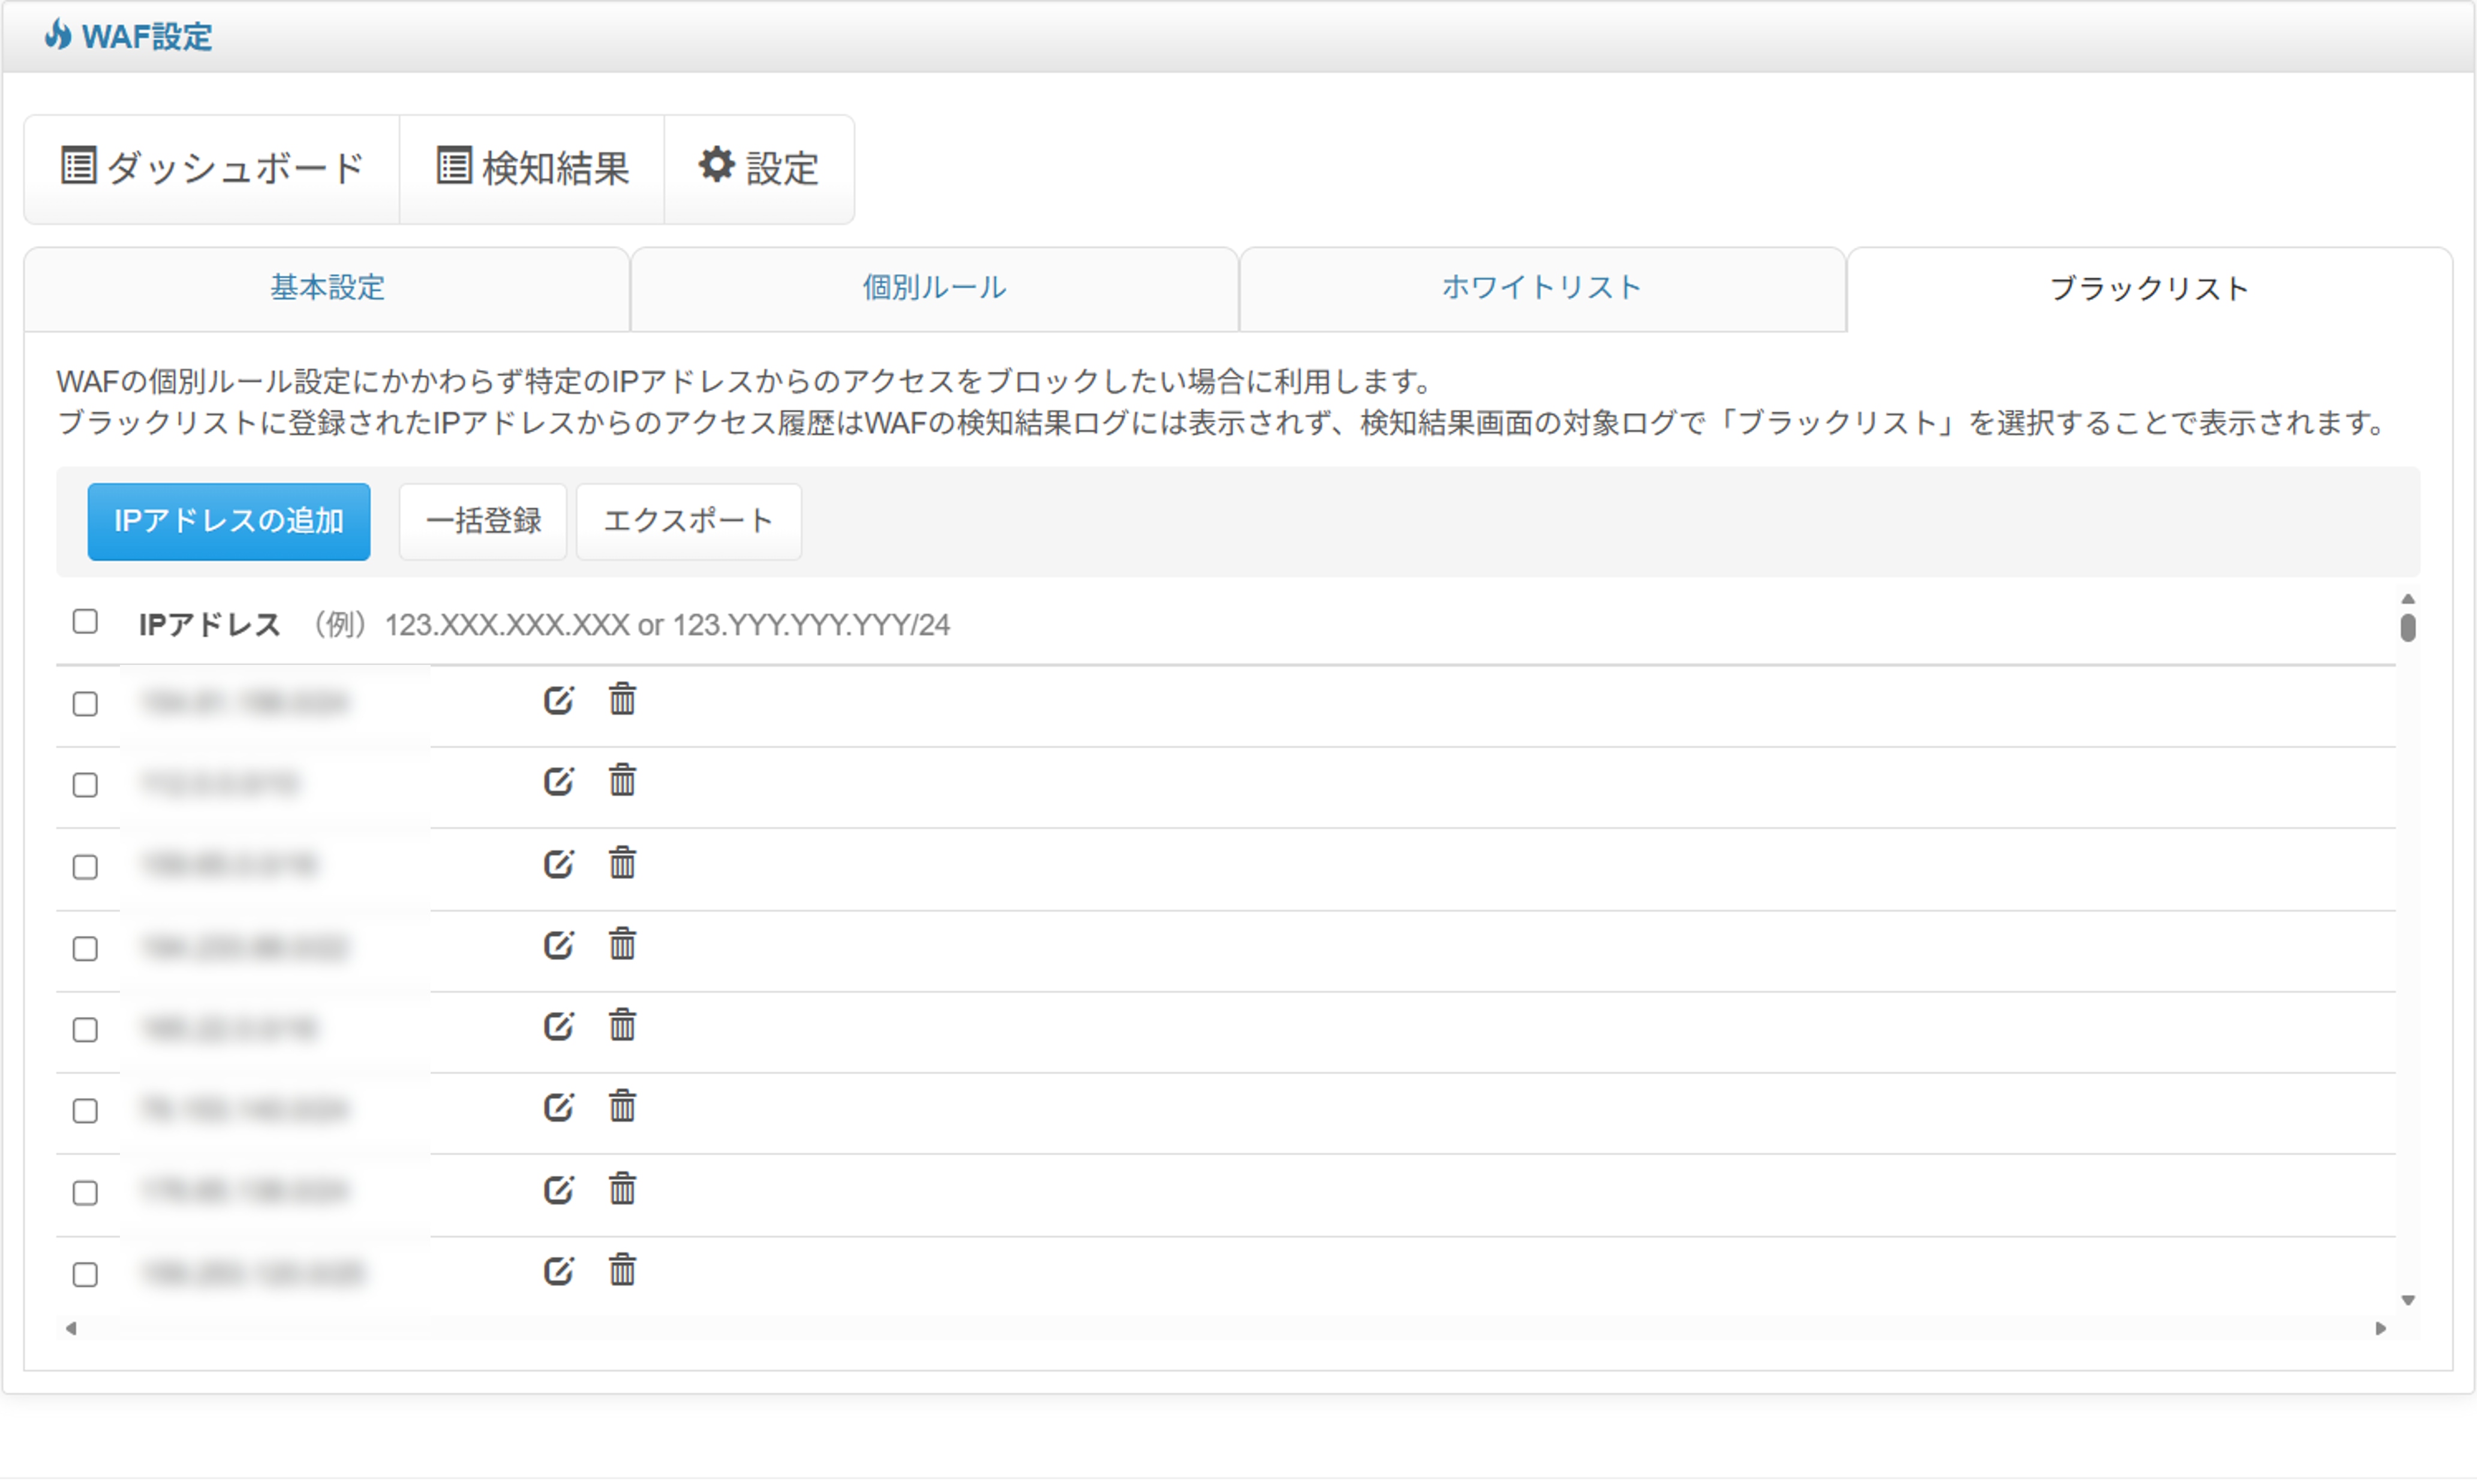Click horizontal scrollbar left arrow
The height and width of the screenshot is (1484, 2477).
[71, 1329]
